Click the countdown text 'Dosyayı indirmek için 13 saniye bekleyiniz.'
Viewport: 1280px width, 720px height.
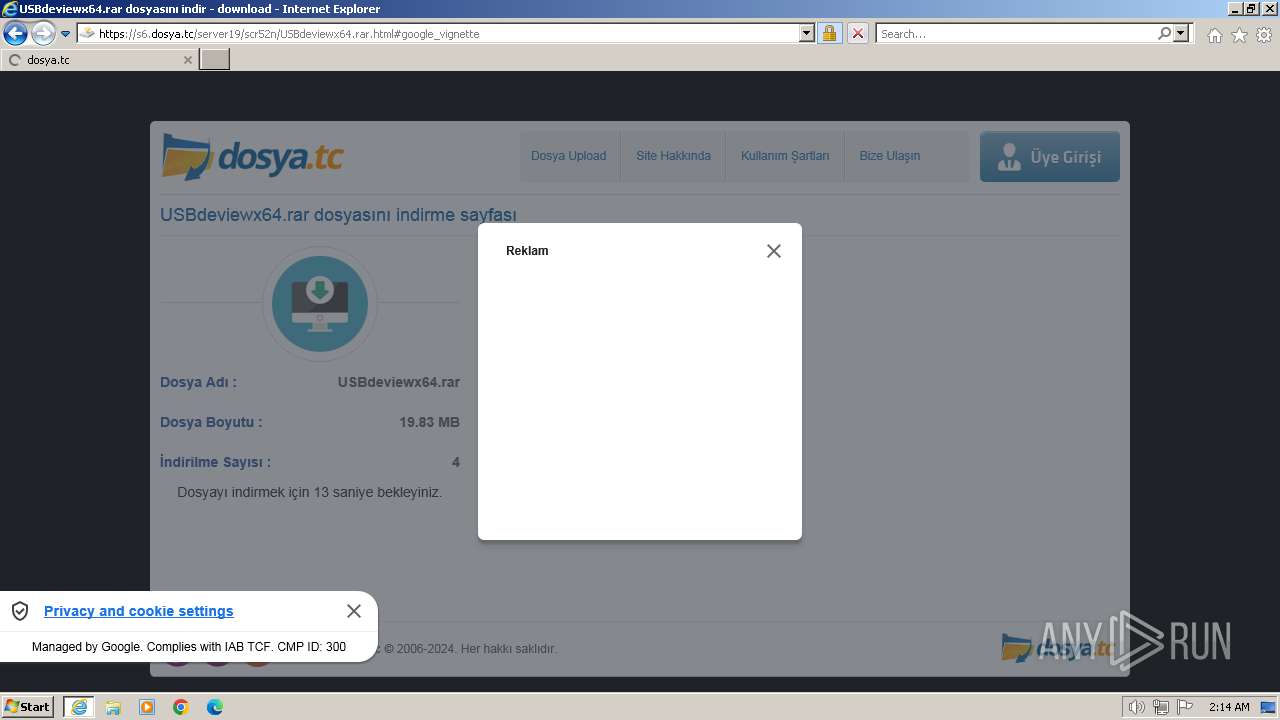[310, 492]
